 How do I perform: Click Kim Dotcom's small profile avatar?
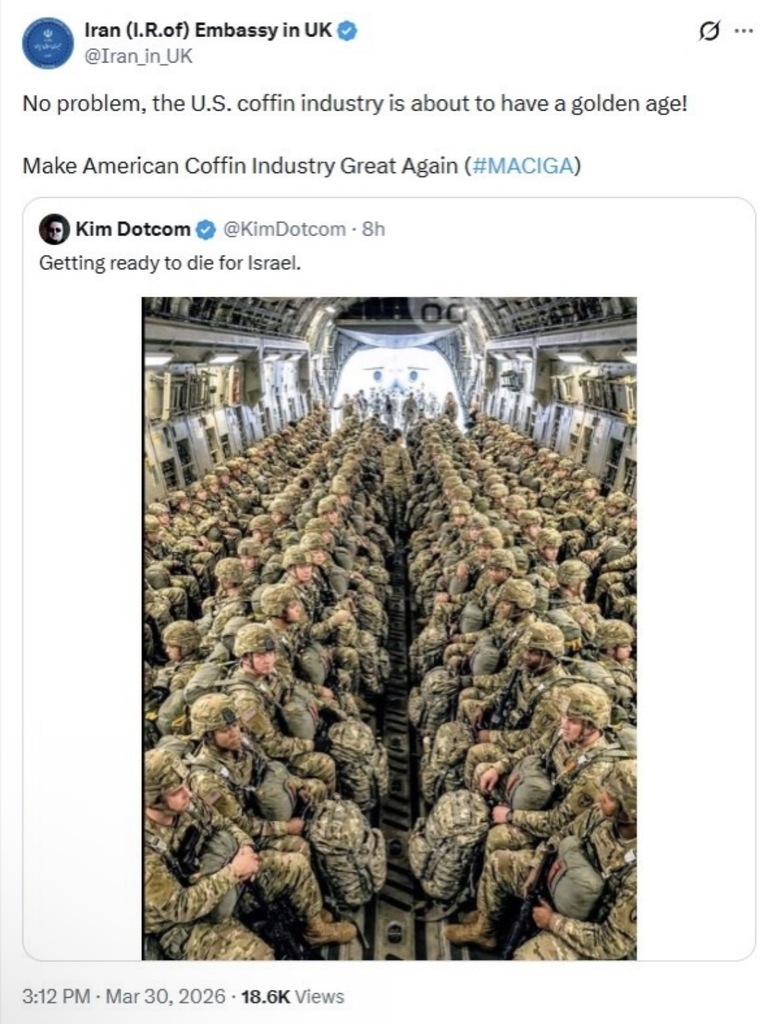(x=54, y=229)
